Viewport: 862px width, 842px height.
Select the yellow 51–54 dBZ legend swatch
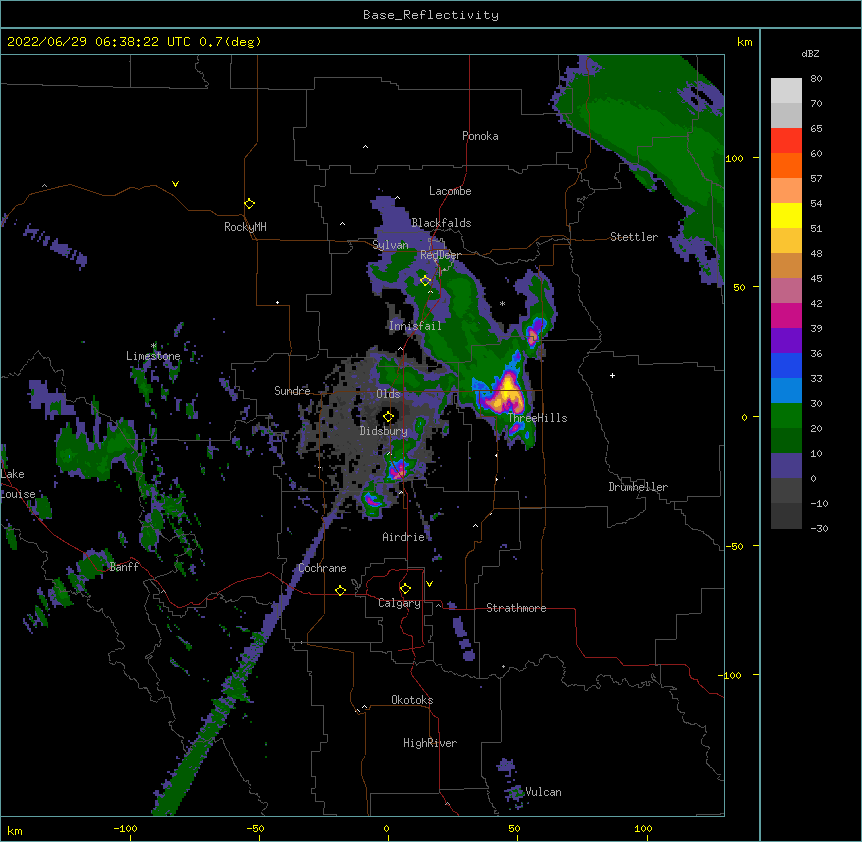(x=786, y=216)
